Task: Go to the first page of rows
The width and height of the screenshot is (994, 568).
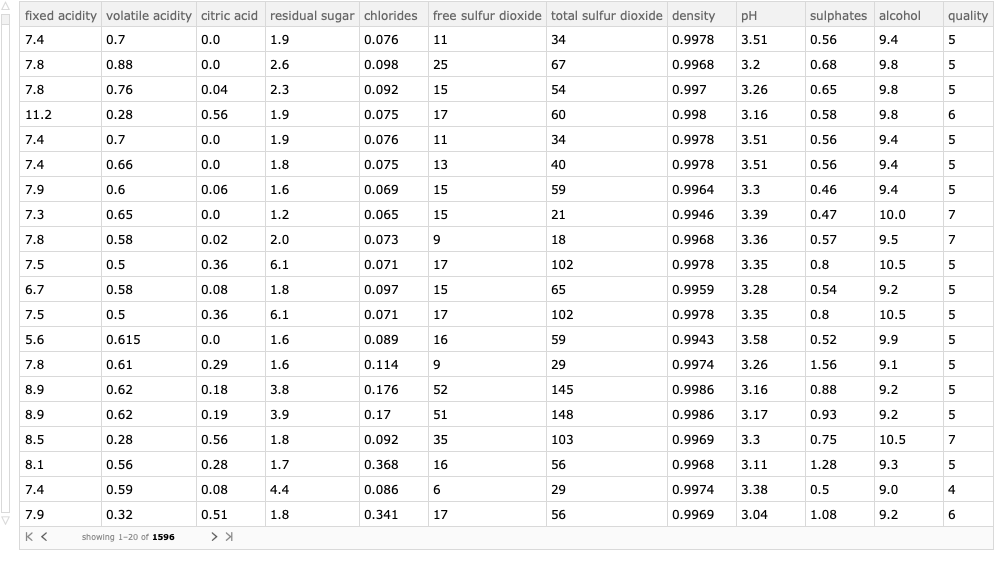Action: coord(29,537)
